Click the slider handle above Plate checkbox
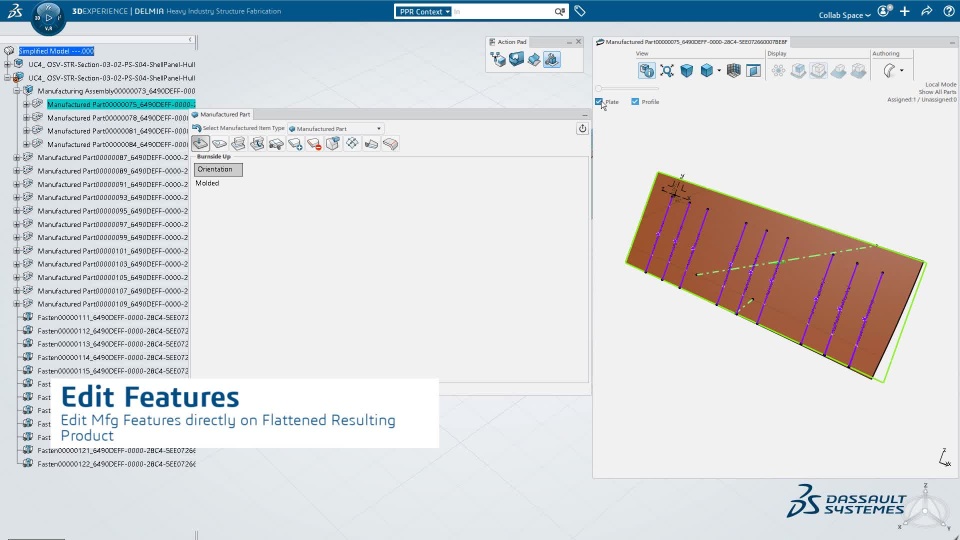Image resolution: width=960 pixels, height=540 pixels. 599,89
